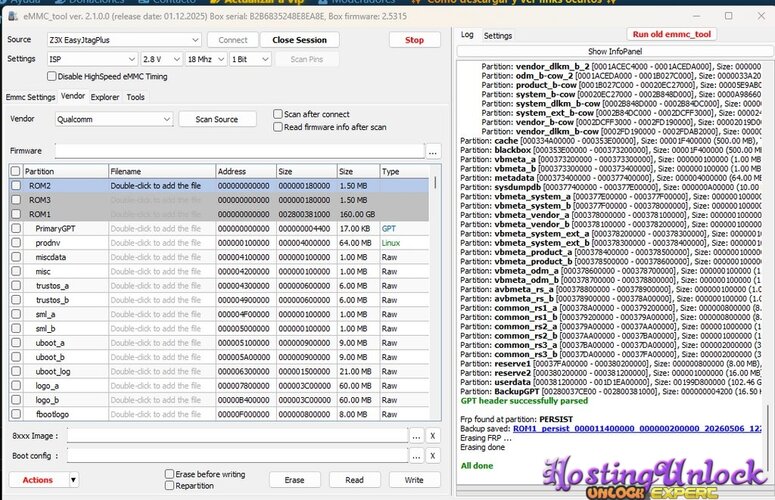Browse for the Boot config file
Screen dimensions: 775x500
(x=416, y=456)
